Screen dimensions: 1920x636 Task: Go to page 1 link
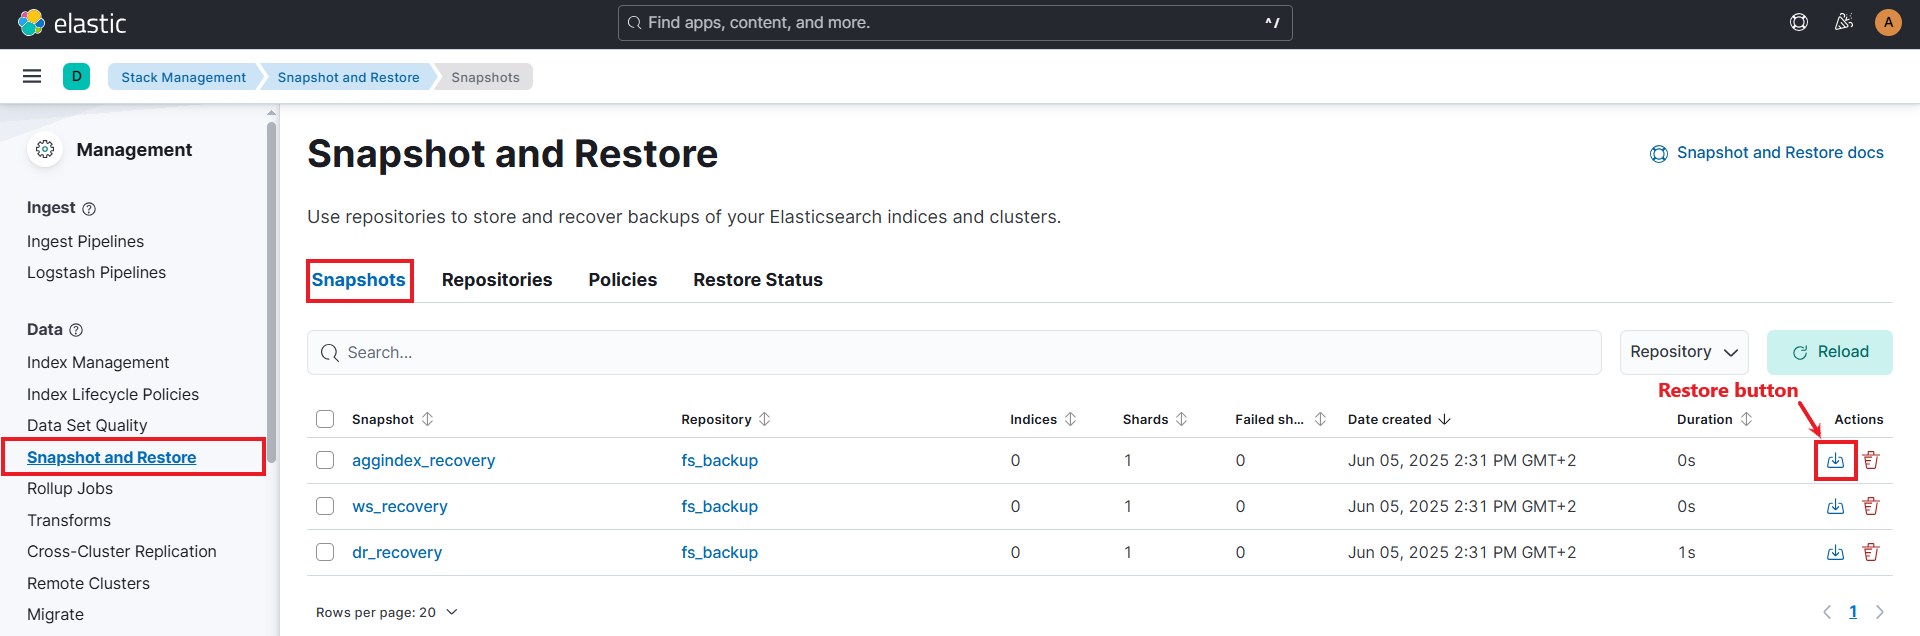(1853, 612)
